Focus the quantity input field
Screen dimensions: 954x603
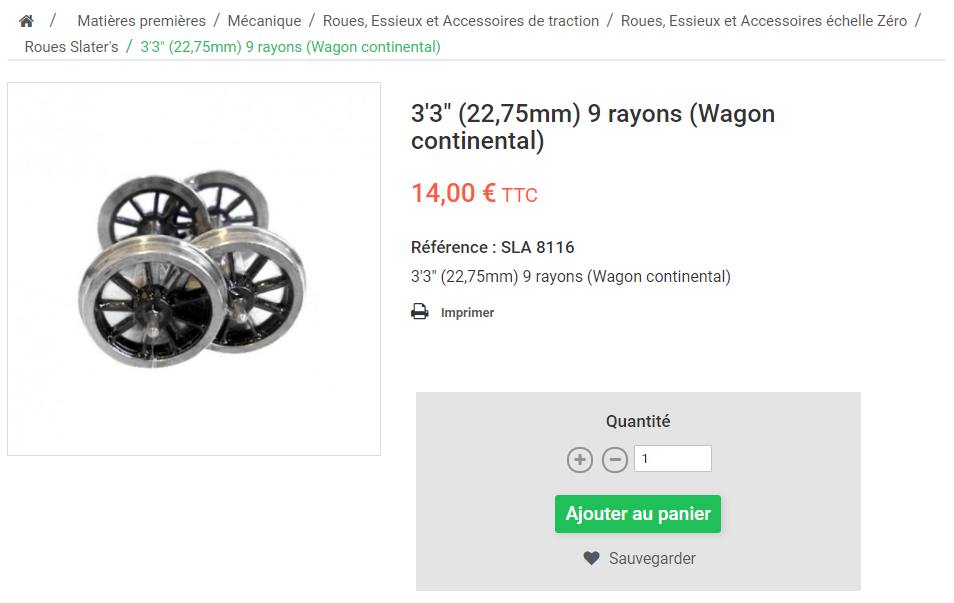click(x=673, y=459)
